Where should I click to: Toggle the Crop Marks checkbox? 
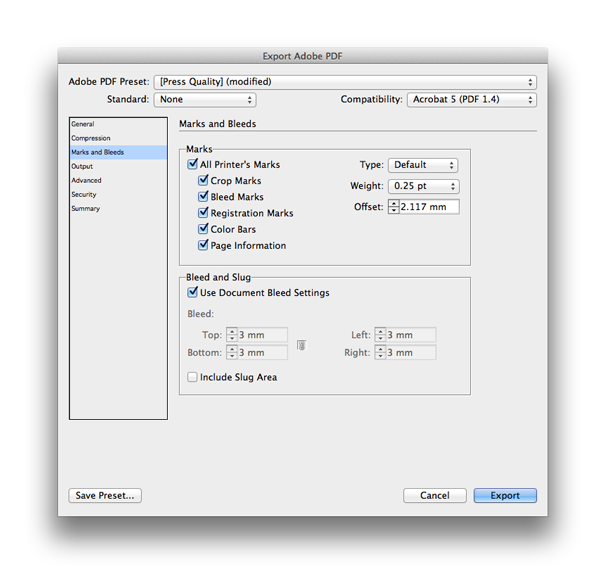pos(203,180)
